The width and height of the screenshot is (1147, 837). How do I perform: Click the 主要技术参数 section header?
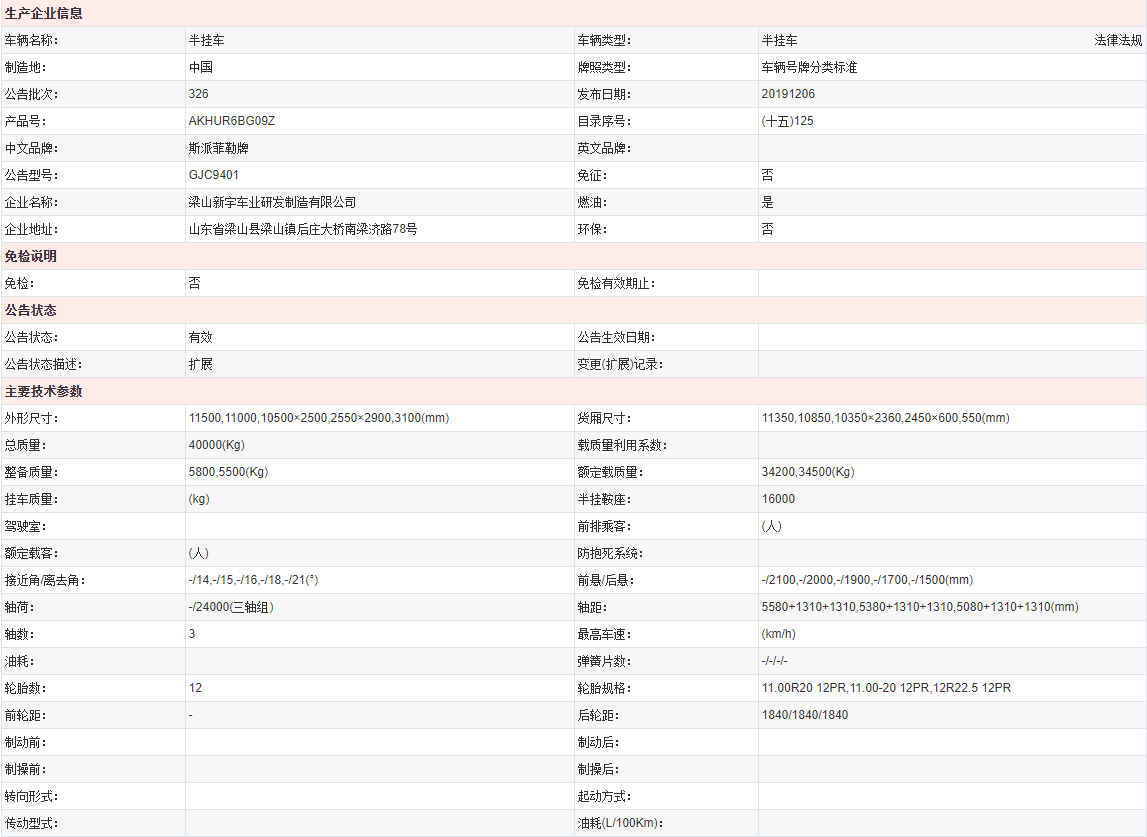click(44, 391)
